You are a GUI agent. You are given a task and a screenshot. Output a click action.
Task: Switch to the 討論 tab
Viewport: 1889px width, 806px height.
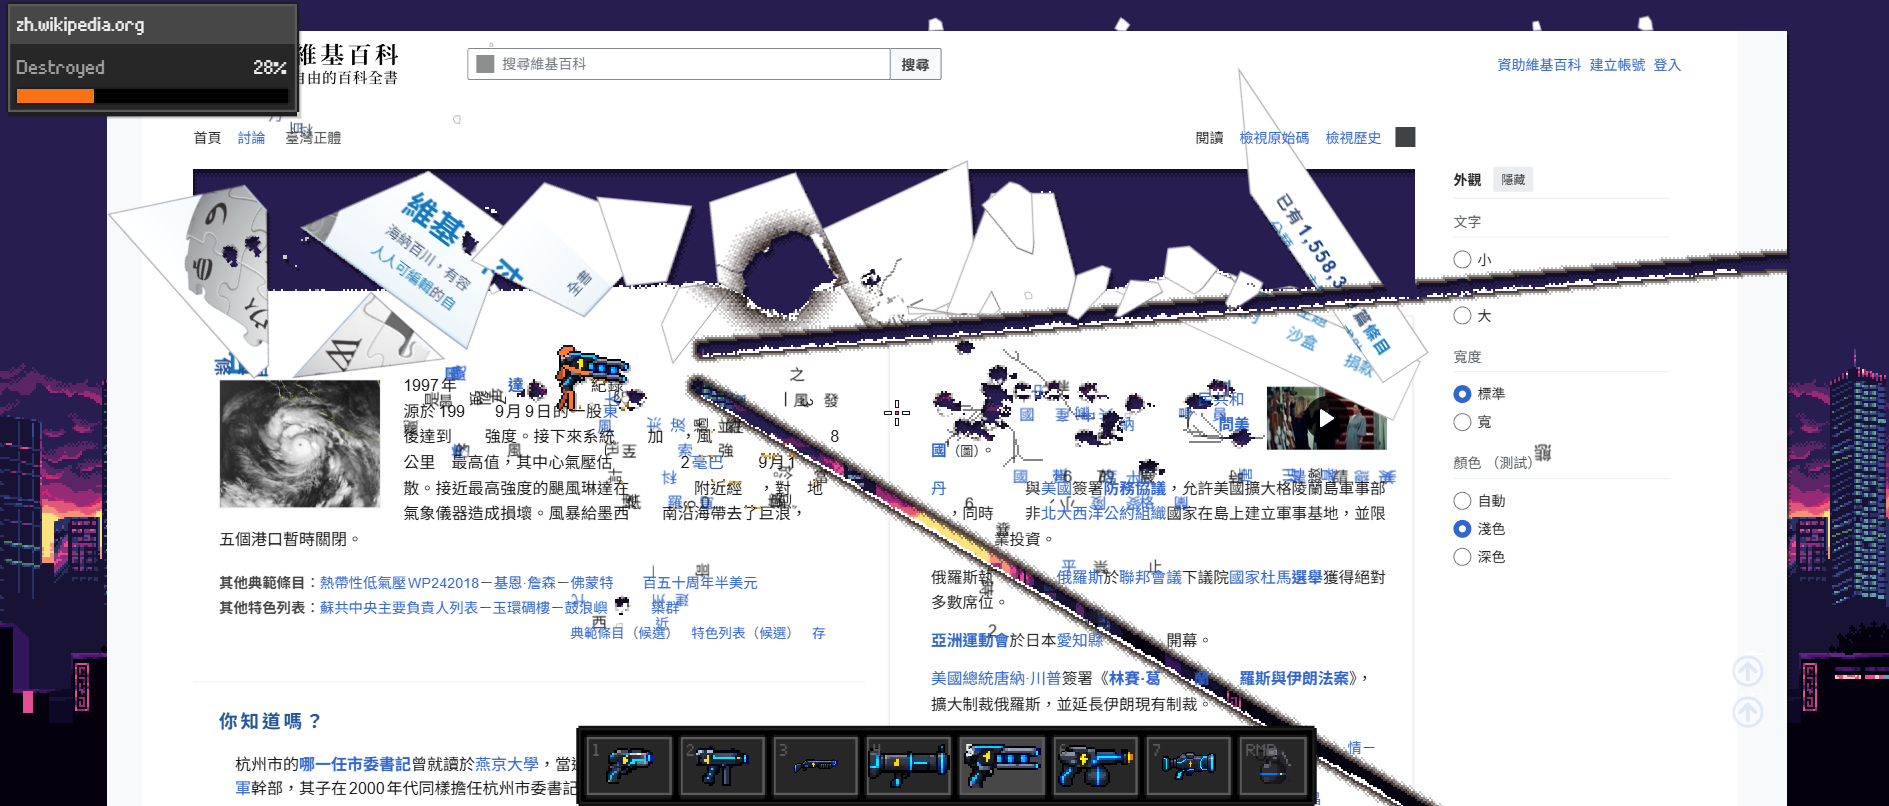pyautogui.click(x=251, y=138)
